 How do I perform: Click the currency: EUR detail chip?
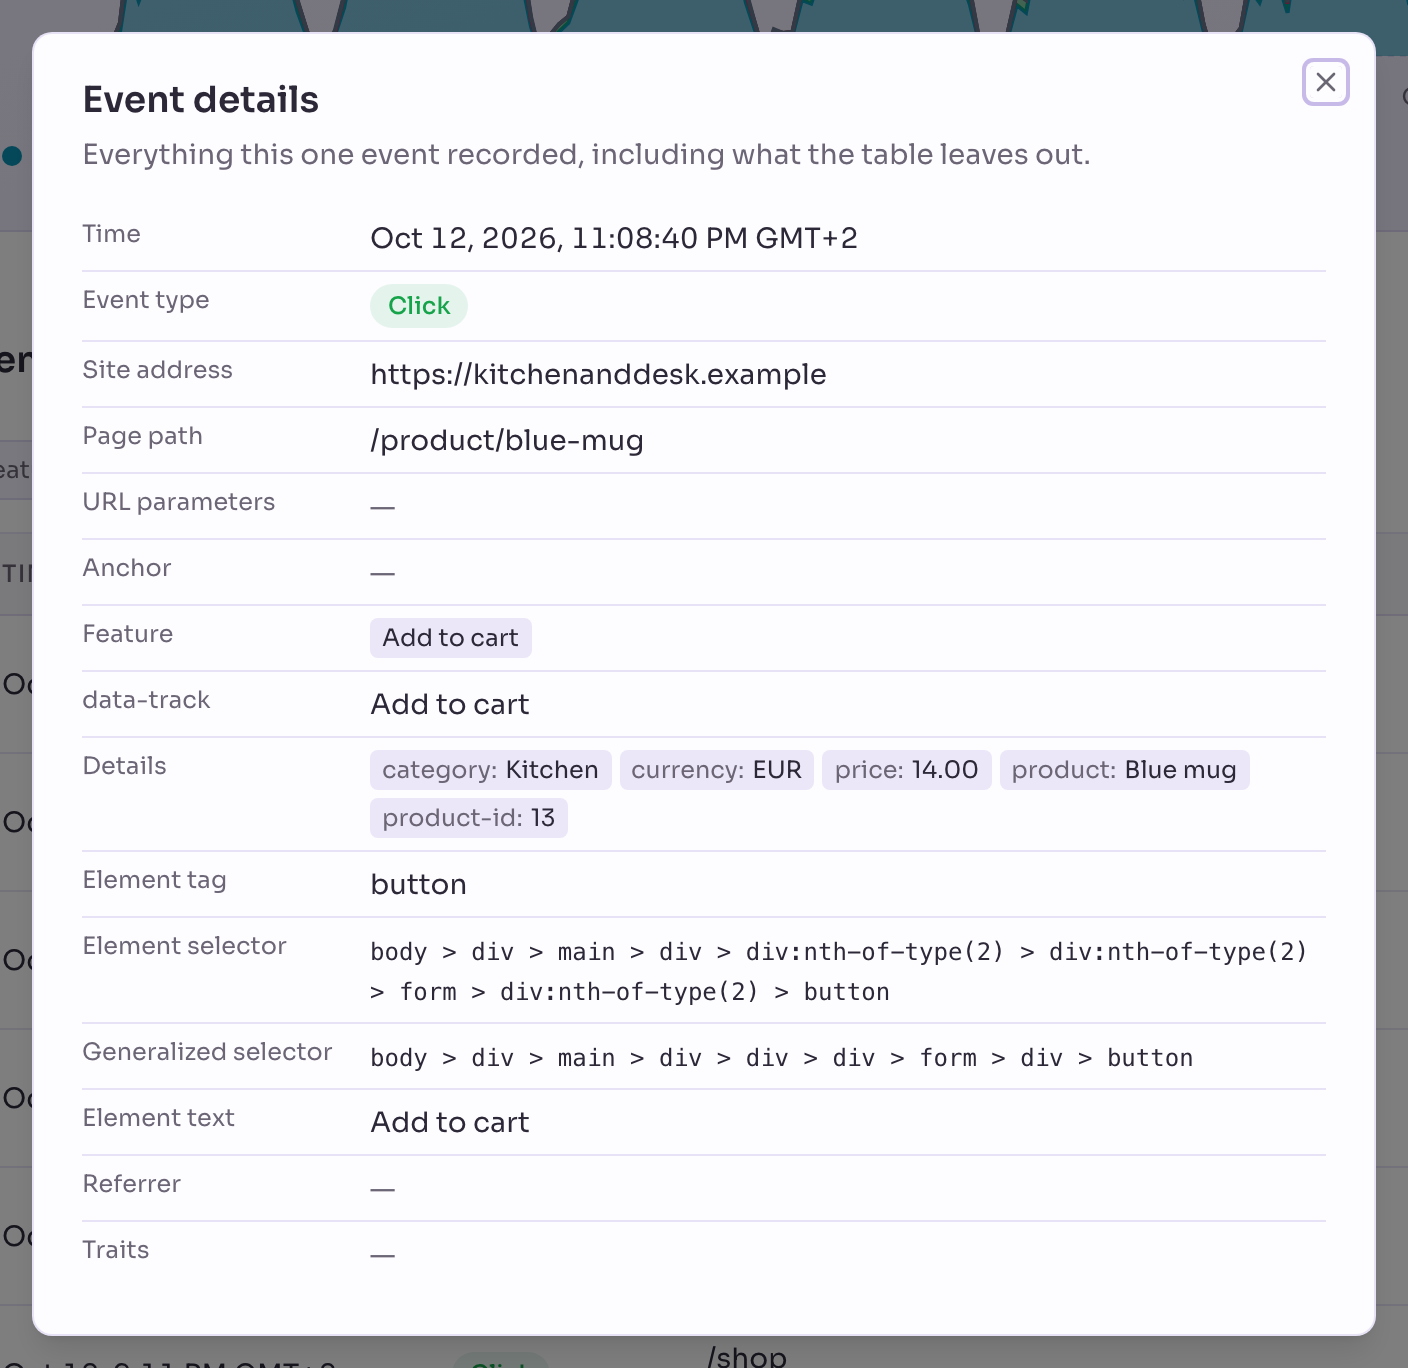tap(717, 770)
